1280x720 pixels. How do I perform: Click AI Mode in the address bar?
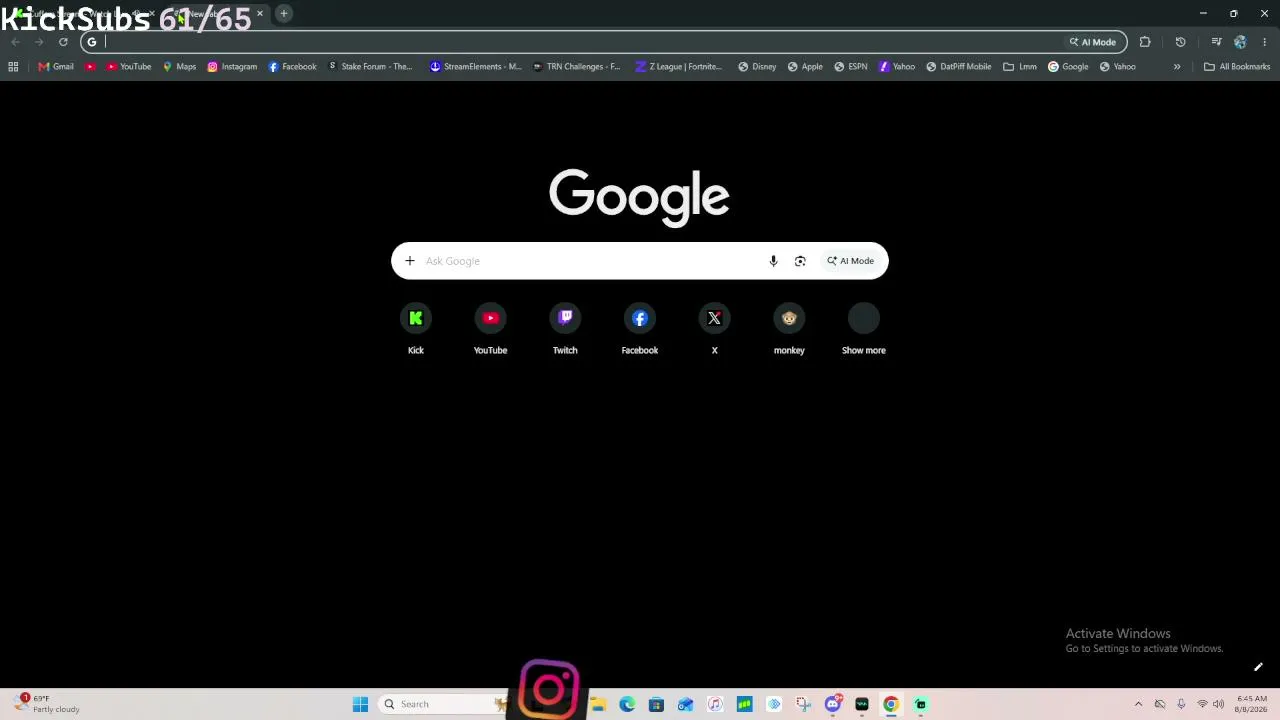(1093, 42)
